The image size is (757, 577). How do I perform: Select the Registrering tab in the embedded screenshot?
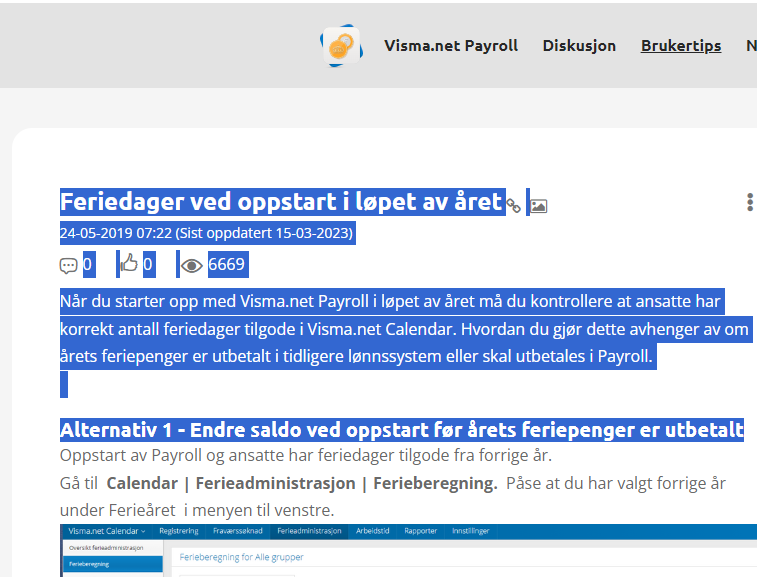pos(179,531)
